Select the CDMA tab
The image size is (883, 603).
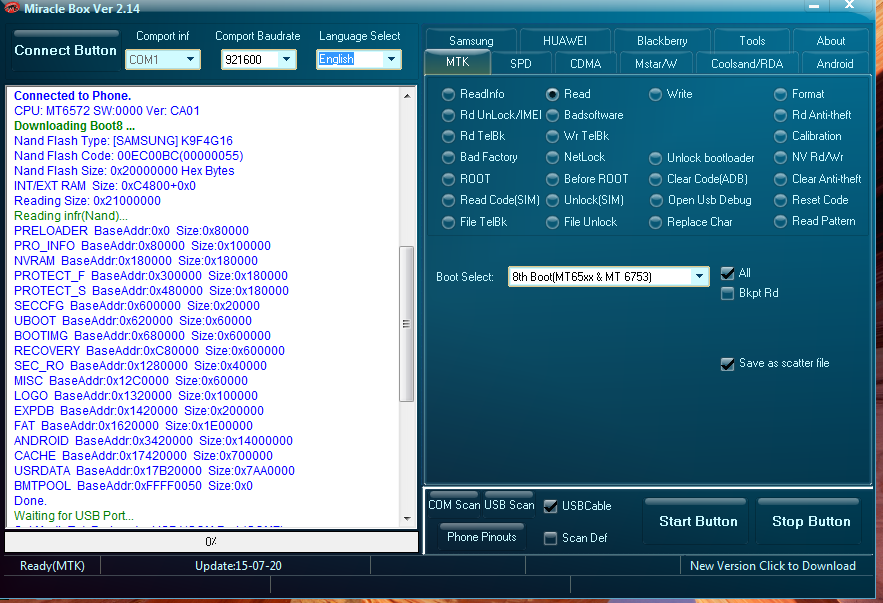point(586,64)
